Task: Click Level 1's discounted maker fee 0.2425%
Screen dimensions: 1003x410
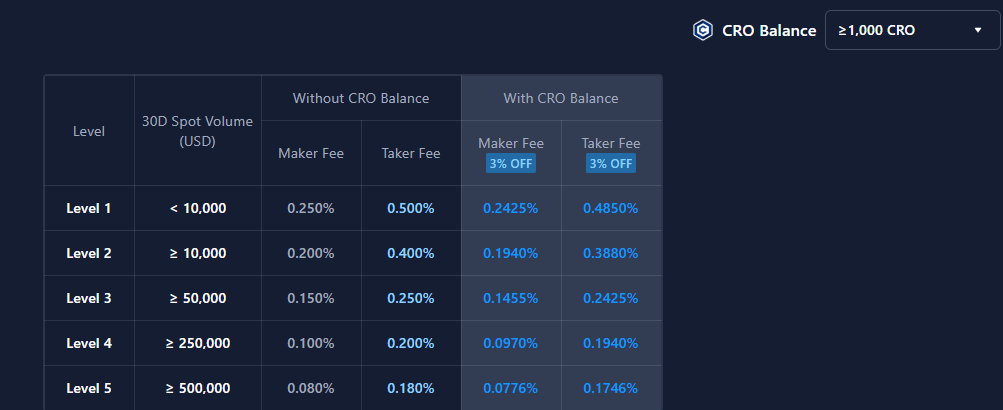Action: 511,208
